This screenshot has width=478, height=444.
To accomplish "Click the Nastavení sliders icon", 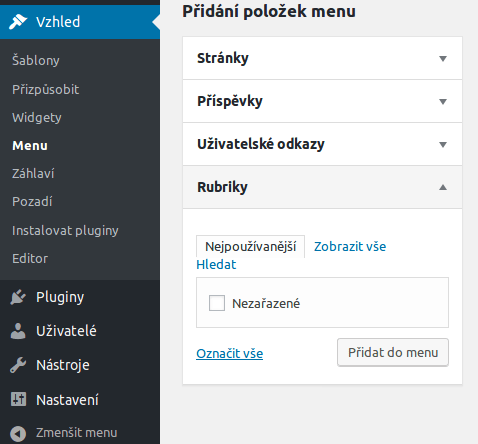I will (x=18, y=399).
